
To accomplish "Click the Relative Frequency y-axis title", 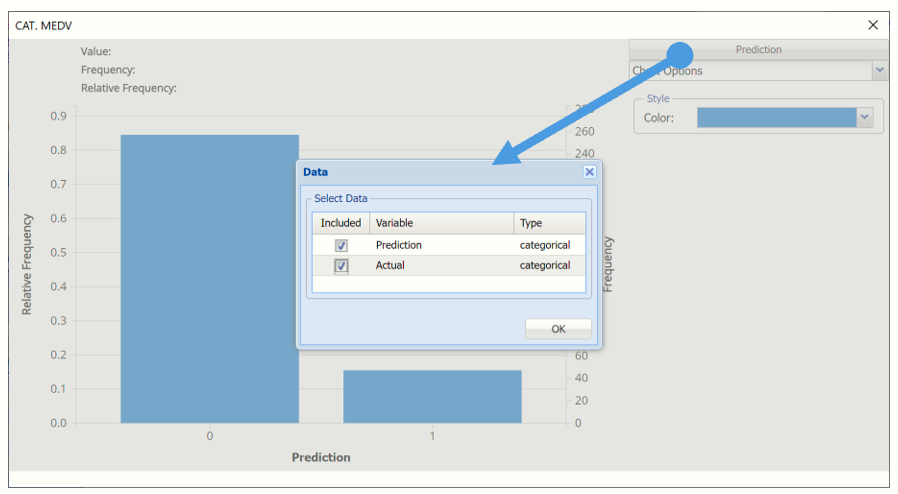I will click(27, 264).
